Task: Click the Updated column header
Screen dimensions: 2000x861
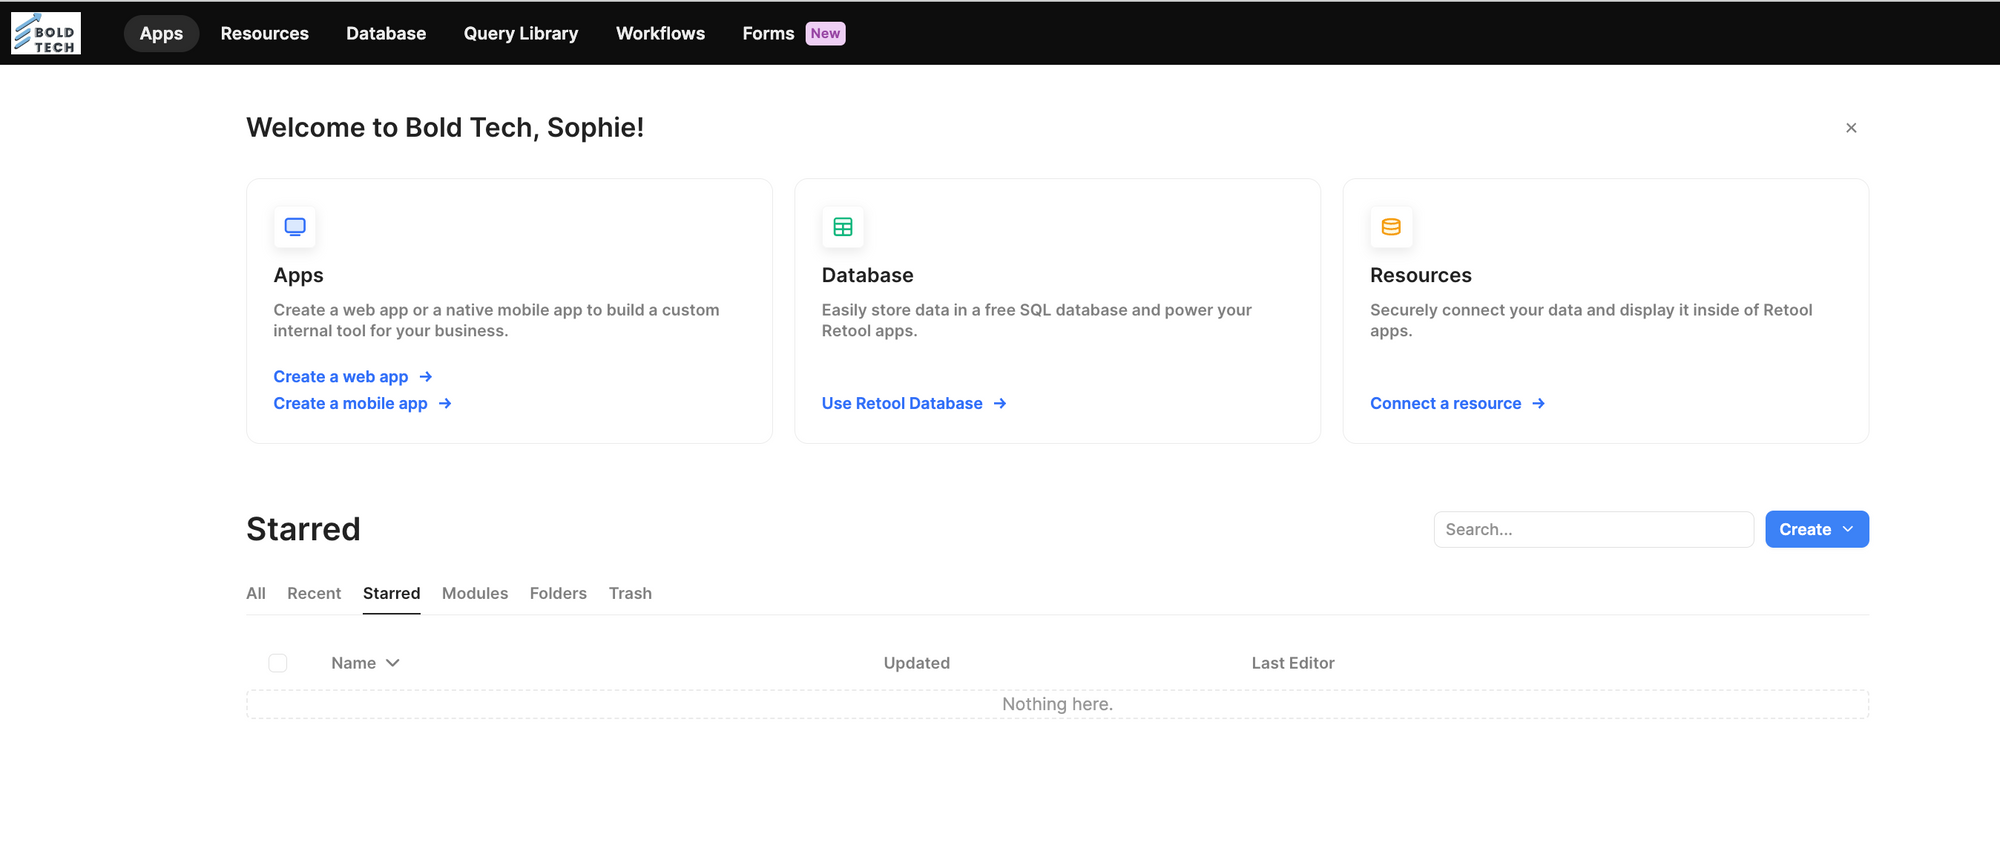Action: pos(916,663)
